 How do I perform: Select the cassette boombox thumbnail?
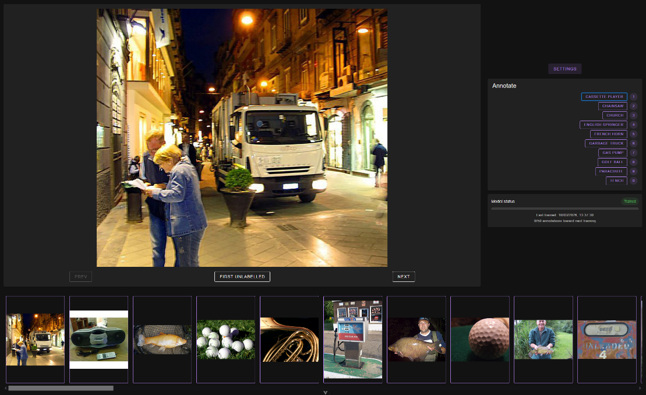(x=98, y=339)
